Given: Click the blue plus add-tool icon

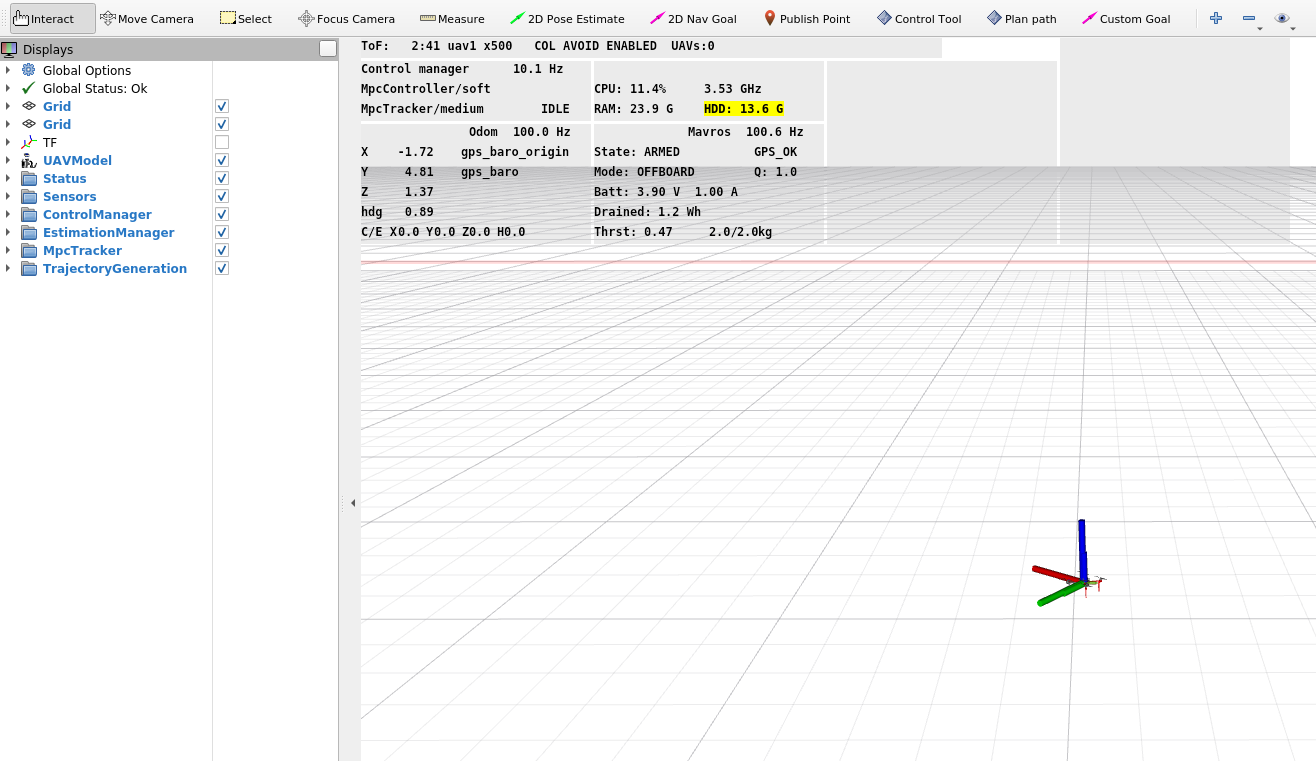Looking at the screenshot, I should pos(1216,18).
